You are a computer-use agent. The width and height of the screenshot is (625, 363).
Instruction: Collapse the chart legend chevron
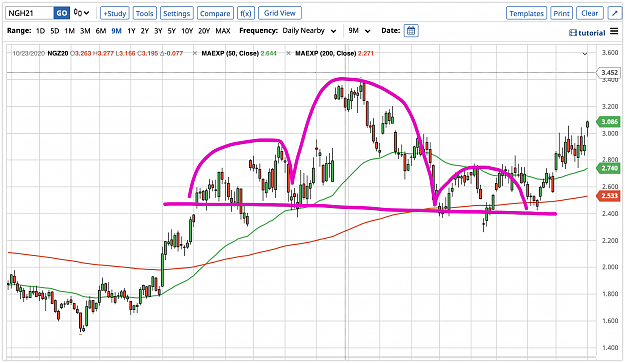[x=585, y=53]
